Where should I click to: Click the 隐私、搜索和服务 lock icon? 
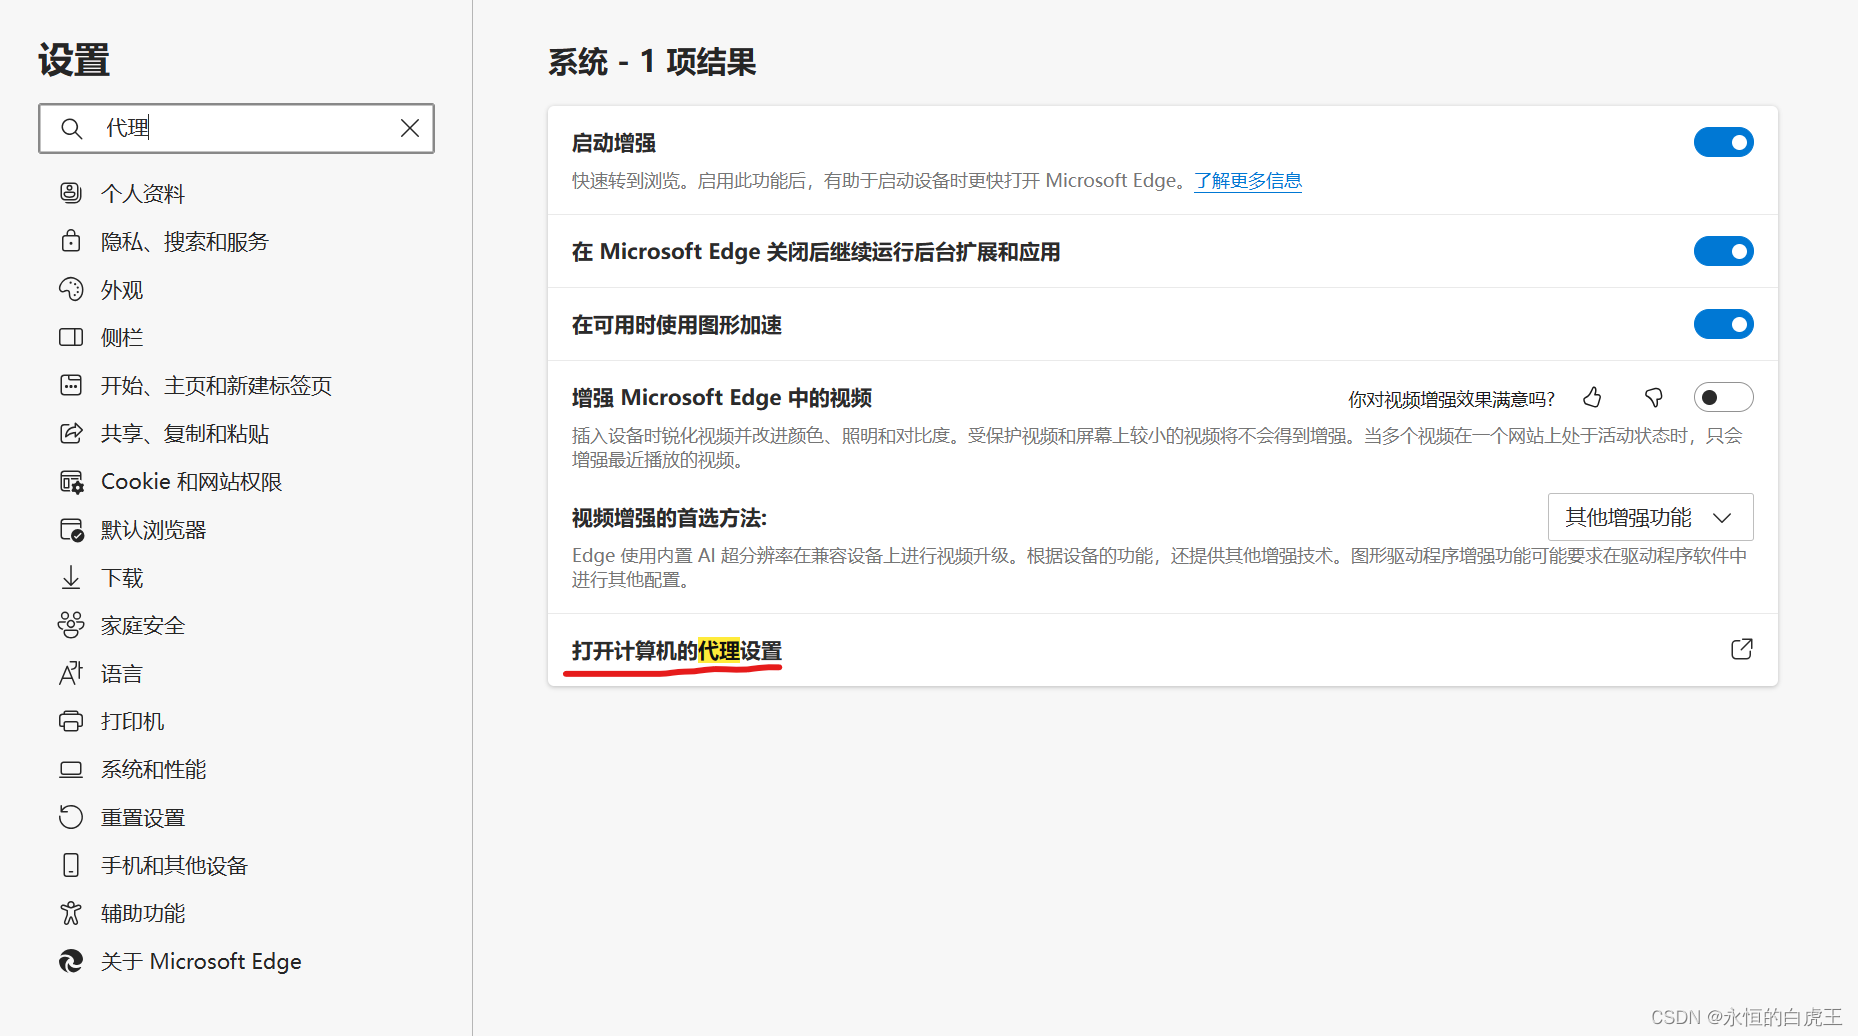[x=71, y=241]
